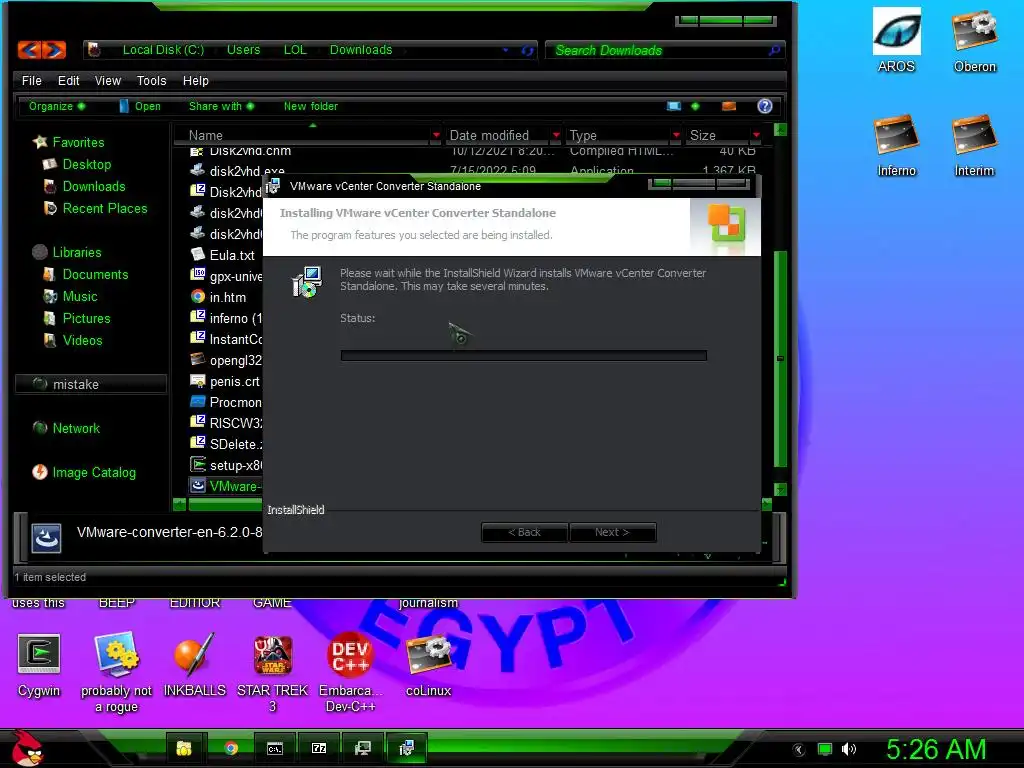Click the volume speaker tray icon

coord(848,749)
